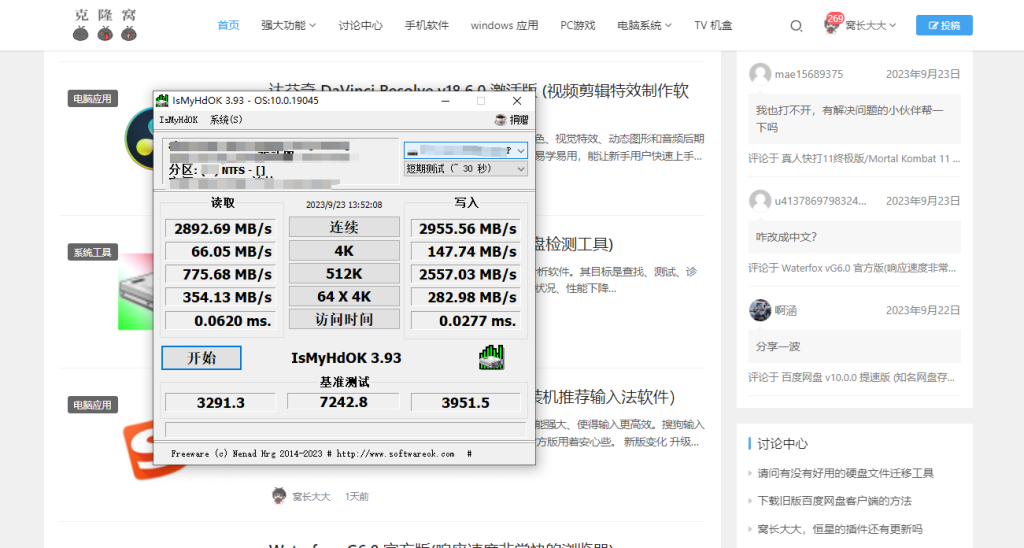Open the drive selection combo box in IsMyHdOK
This screenshot has height=548, width=1024.
tap(466, 151)
